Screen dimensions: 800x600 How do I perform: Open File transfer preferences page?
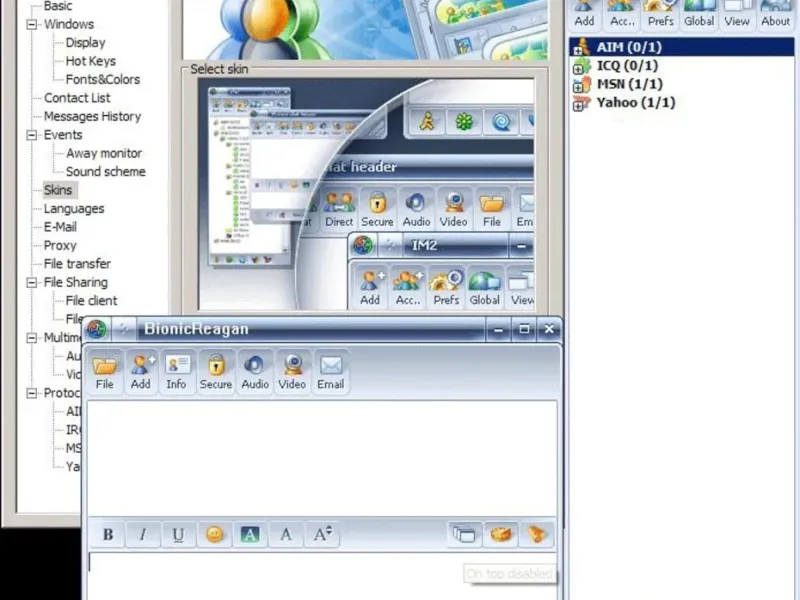77,264
